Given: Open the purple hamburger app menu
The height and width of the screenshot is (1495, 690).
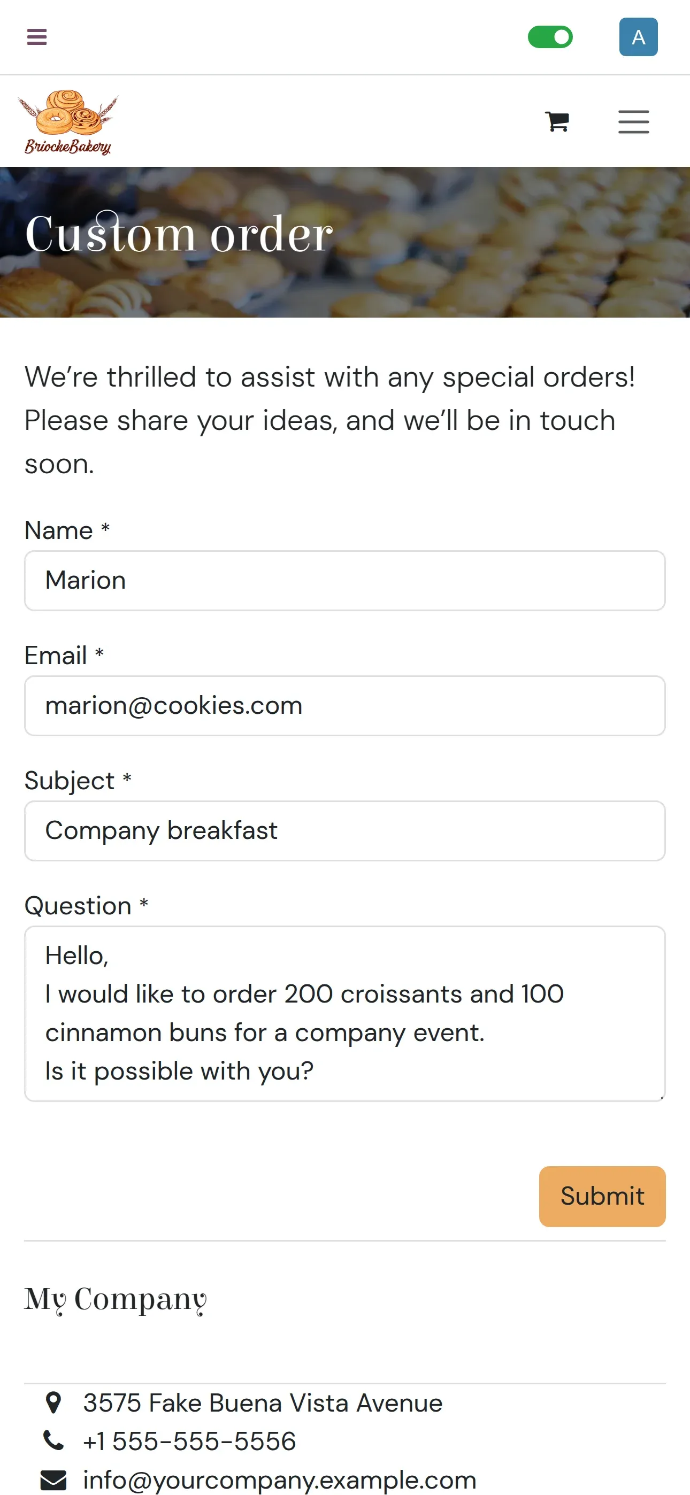Looking at the screenshot, I should pos(37,37).
